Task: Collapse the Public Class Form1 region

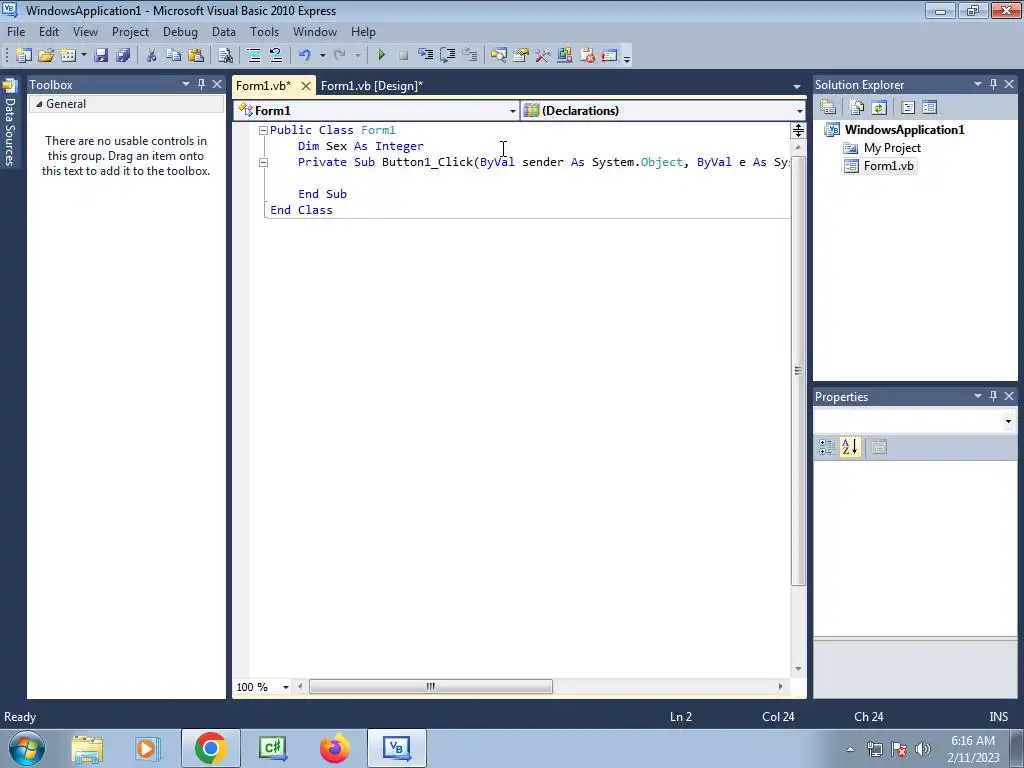Action: (x=263, y=131)
